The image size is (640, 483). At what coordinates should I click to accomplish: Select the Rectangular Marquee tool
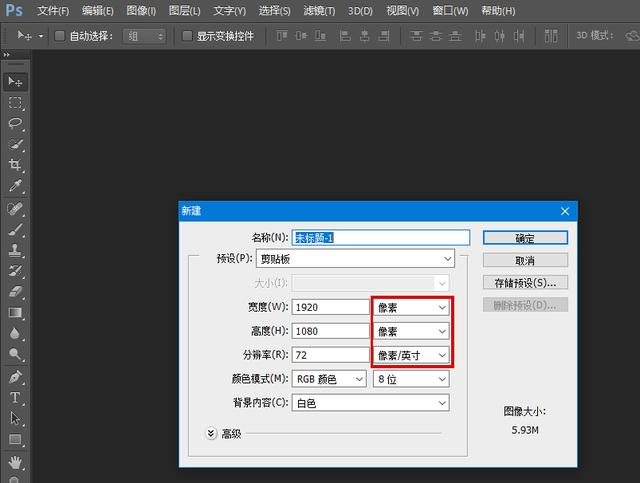[15, 102]
